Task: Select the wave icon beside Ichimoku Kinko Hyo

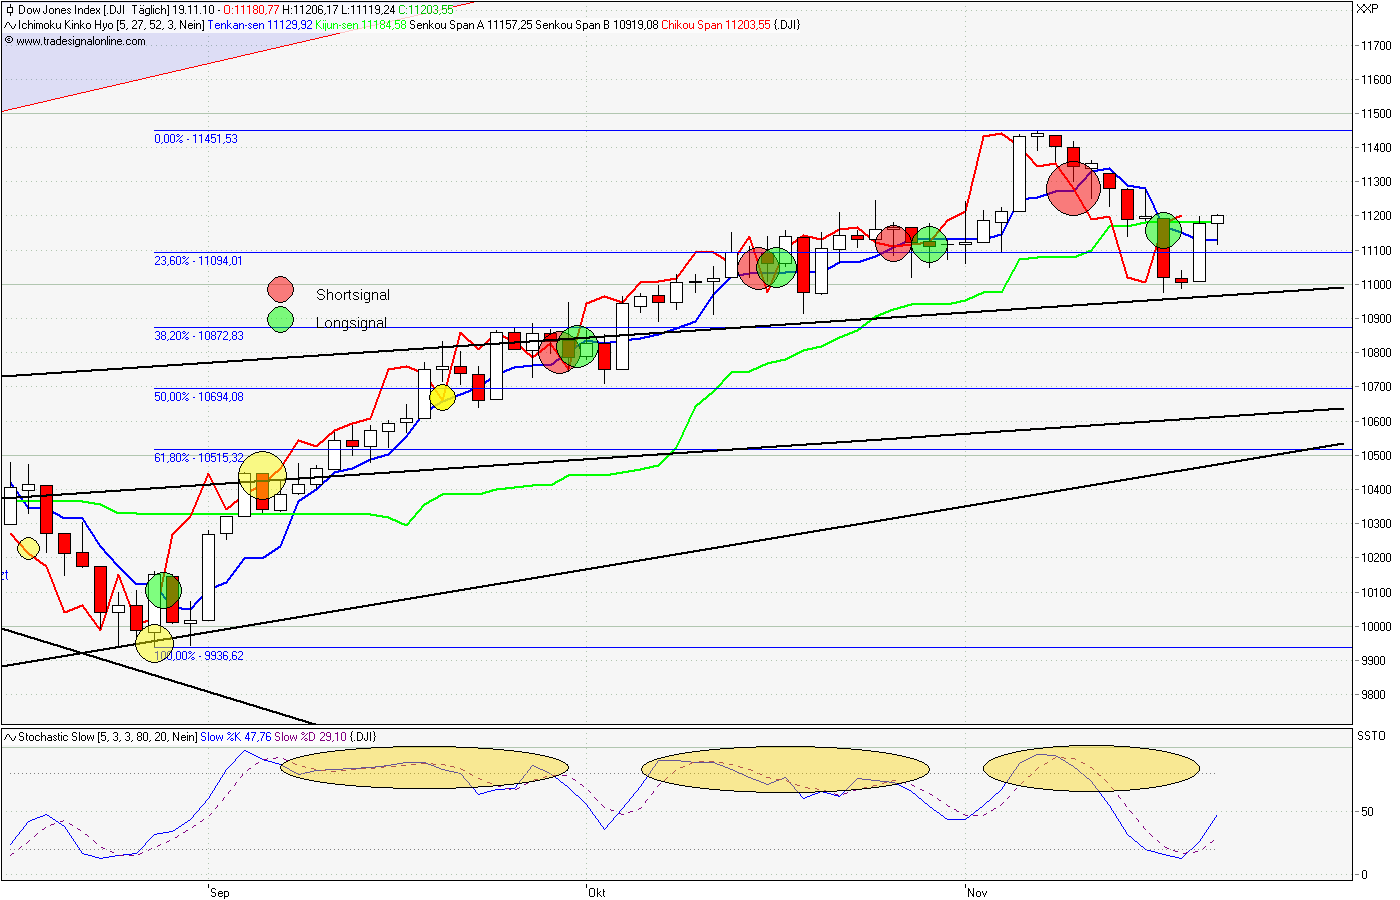Action: (x=9, y=23)
